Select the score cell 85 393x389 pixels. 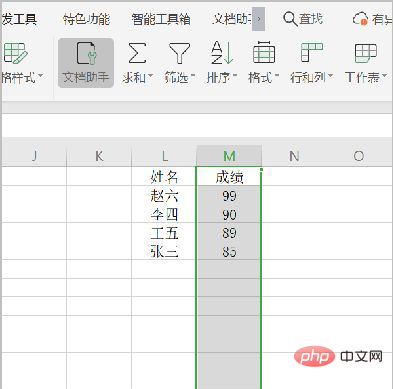click(229, 251)
